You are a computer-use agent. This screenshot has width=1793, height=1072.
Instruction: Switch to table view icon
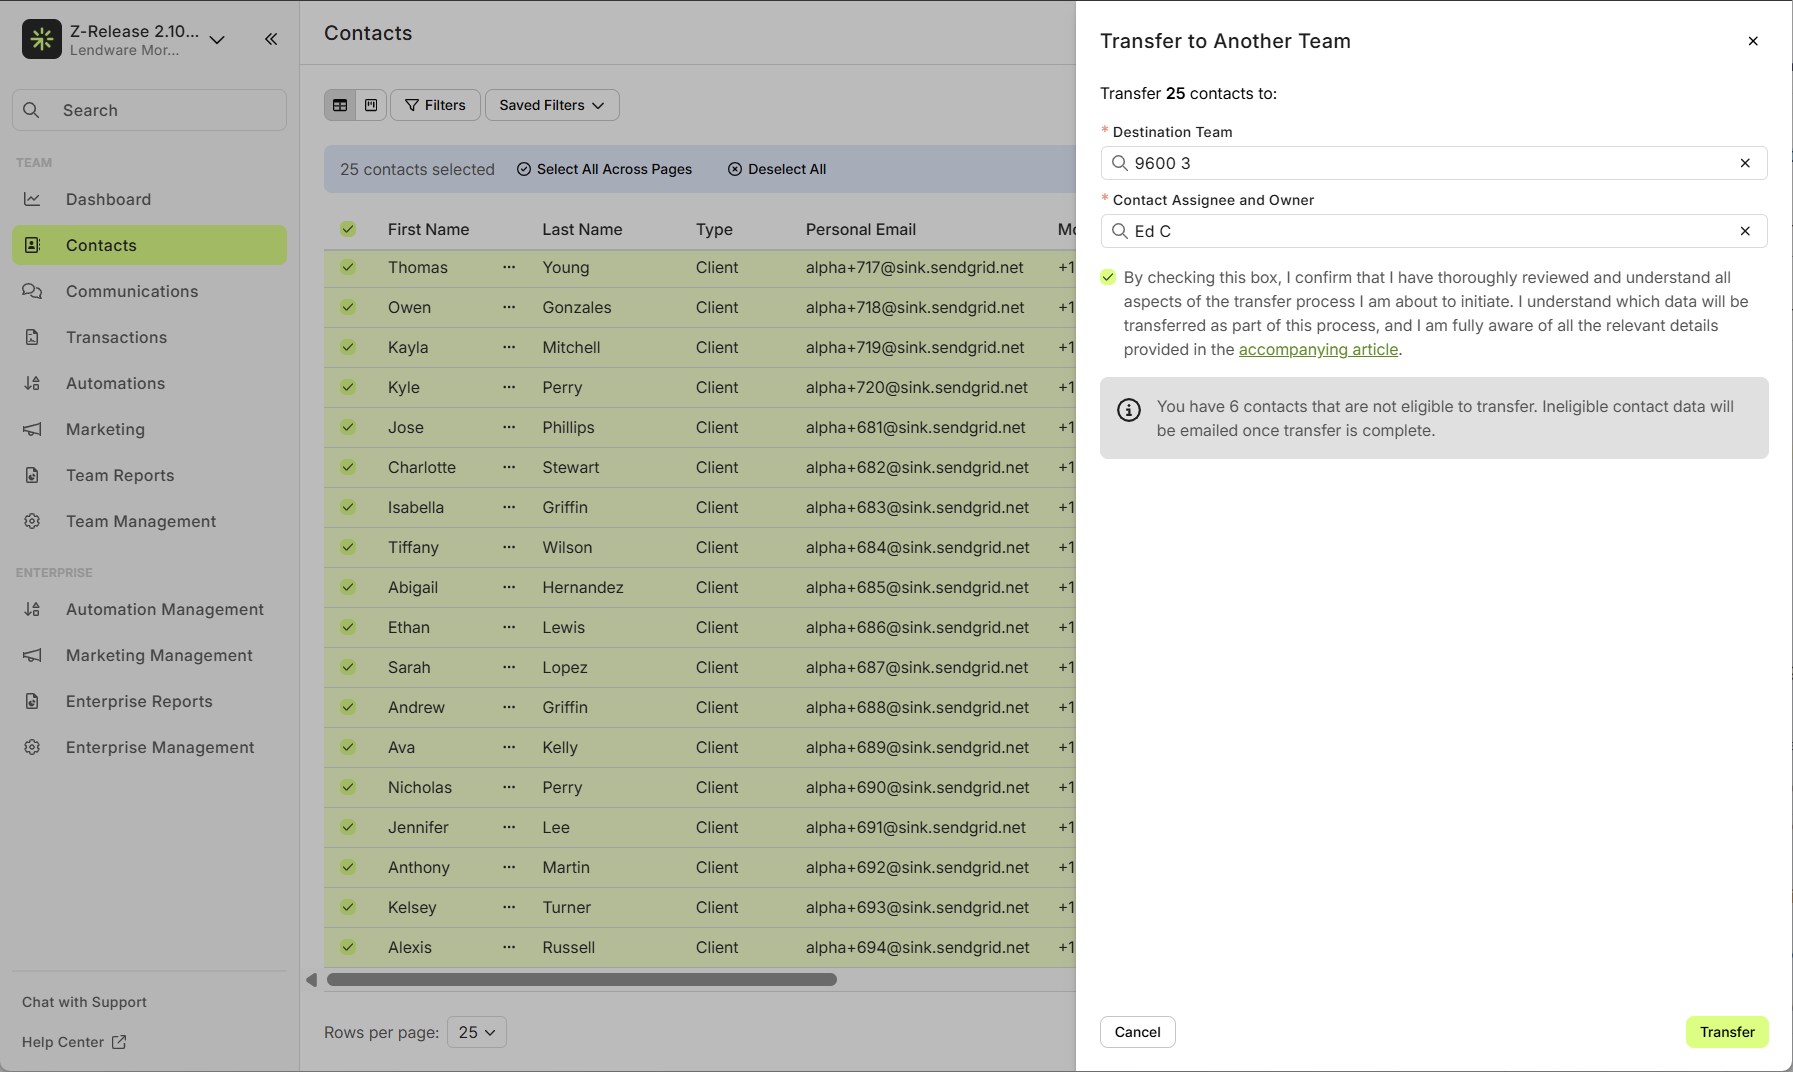[x=340, y=105]
